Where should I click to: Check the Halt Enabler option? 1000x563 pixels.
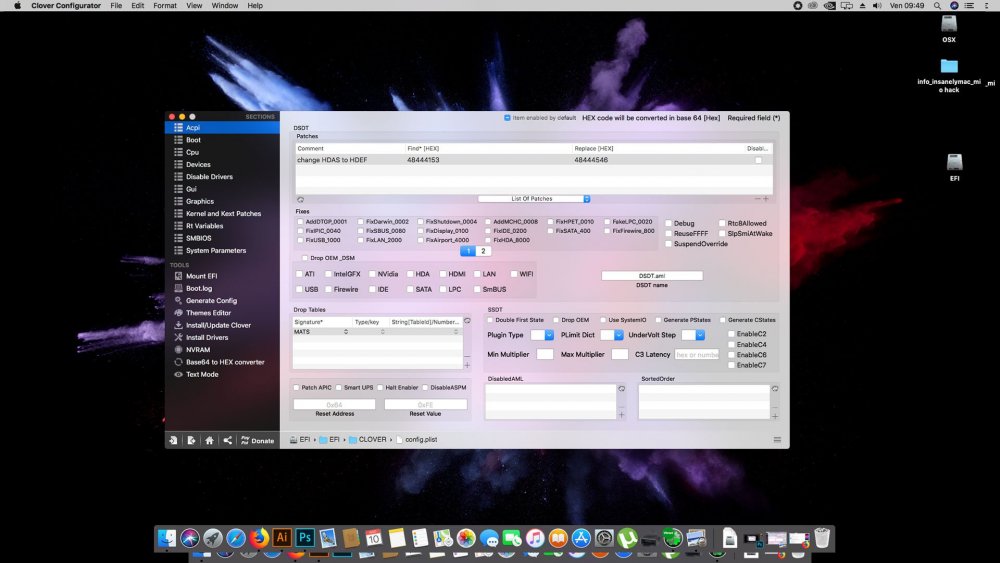pos(380,388)
